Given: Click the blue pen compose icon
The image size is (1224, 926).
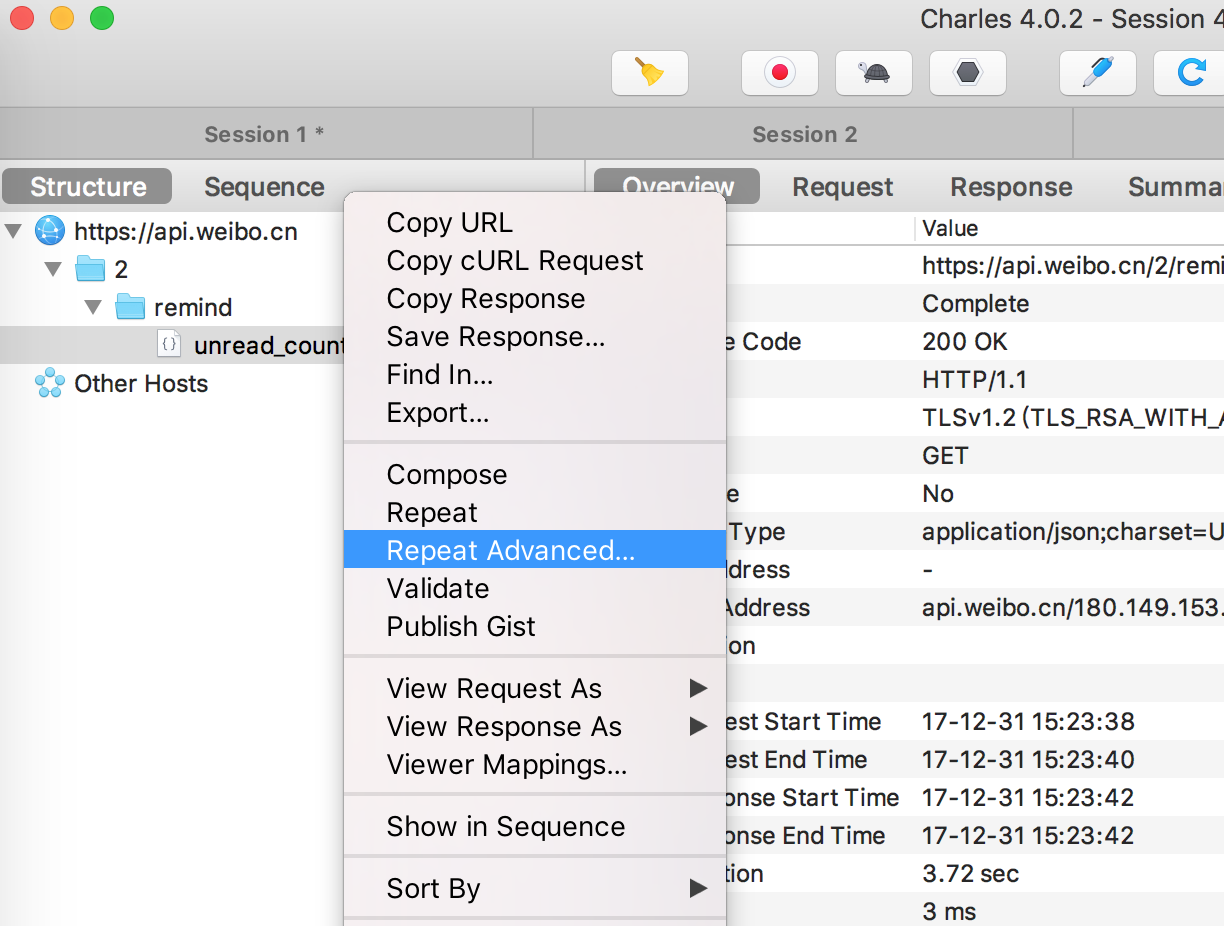Looking at the screenshot, I should point(1097,73).
